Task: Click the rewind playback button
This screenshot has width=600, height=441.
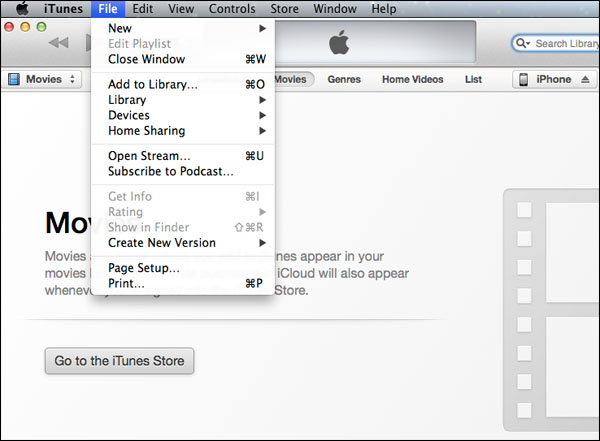Action: (x=59, y=42)
